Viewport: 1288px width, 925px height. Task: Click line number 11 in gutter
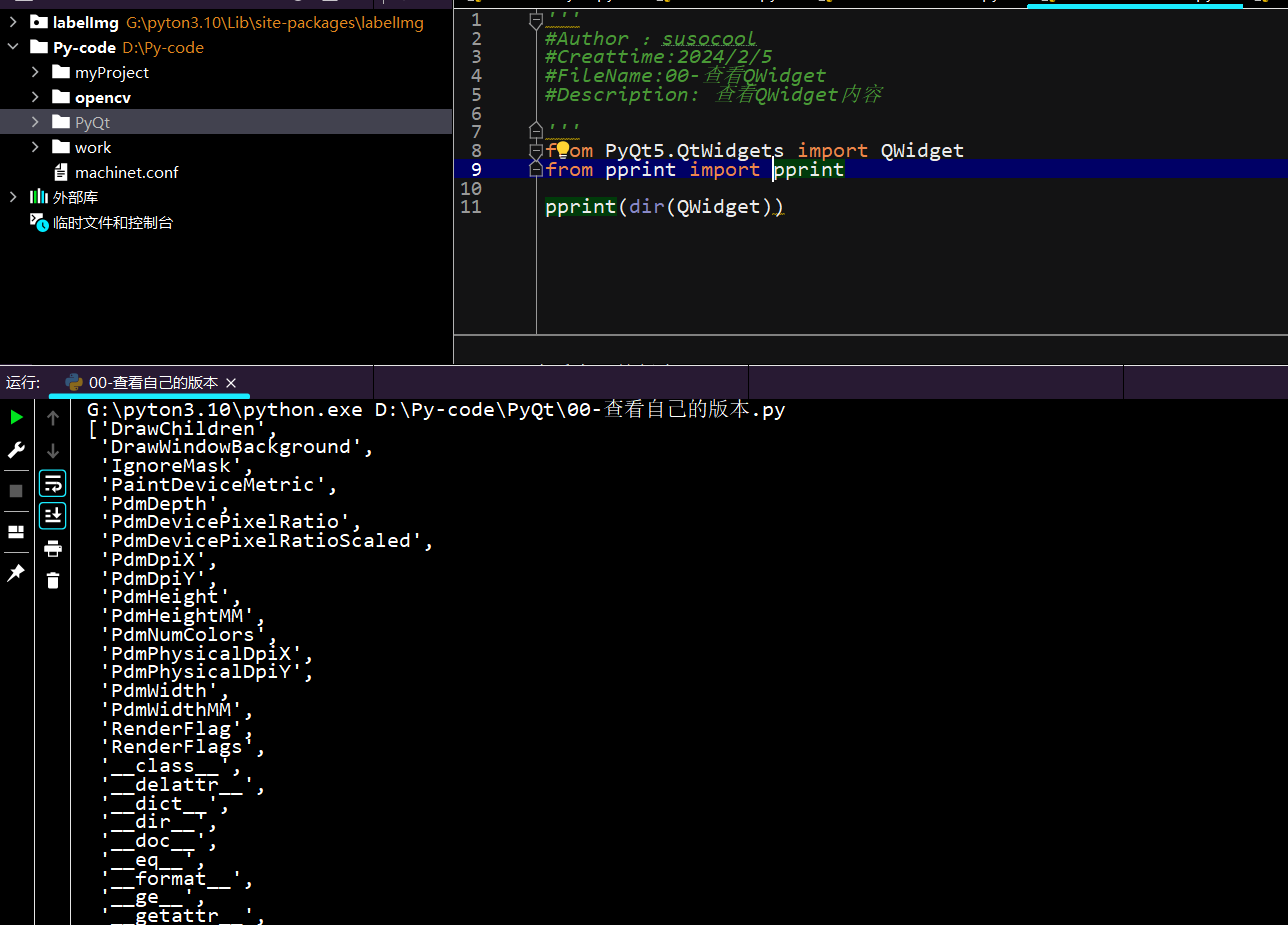click(x=471, y=207)
